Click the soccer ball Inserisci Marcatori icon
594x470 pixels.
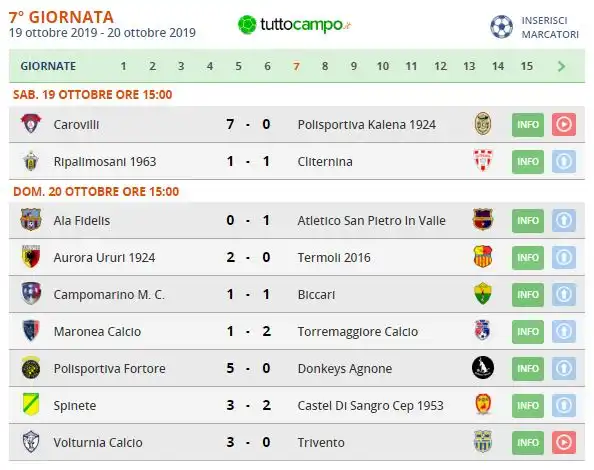pyautogui.click(x=501, y=27)
